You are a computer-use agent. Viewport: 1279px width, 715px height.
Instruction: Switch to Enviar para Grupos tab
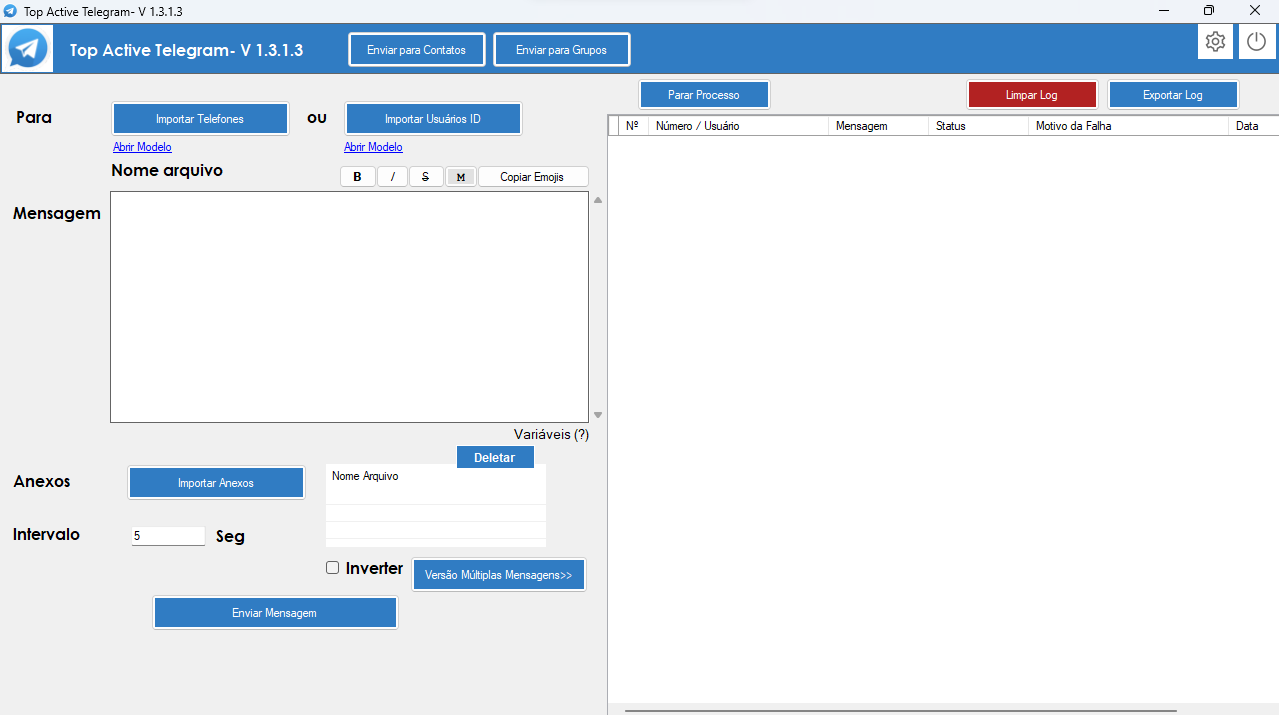(x=561, y=50)
